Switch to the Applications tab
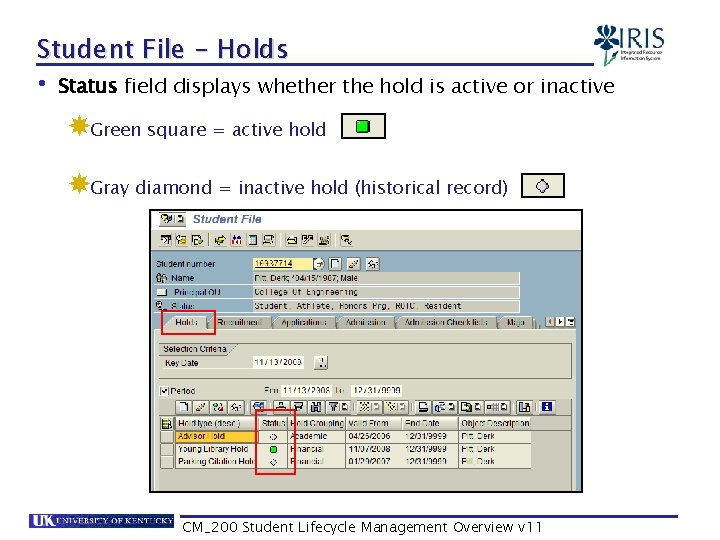Image resolution: width=720 pixels, height=540 pixels. [x=304, y=322]
